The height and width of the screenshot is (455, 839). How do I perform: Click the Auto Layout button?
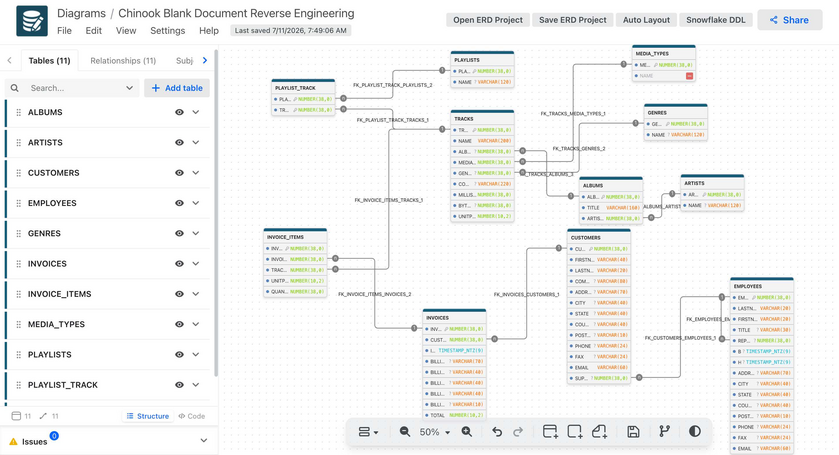coord(646,20)
